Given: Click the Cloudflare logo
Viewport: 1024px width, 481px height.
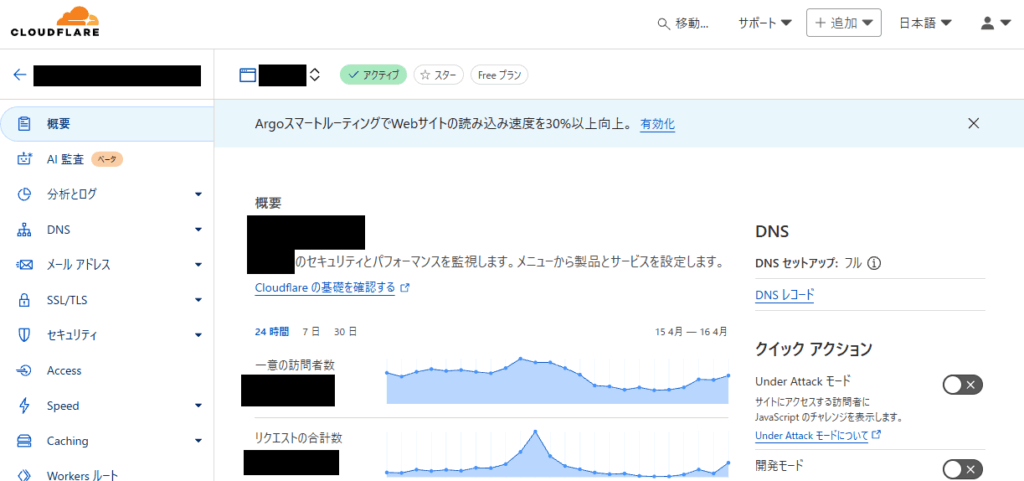Looking at the screenshot, I should [x=55, y=22].
